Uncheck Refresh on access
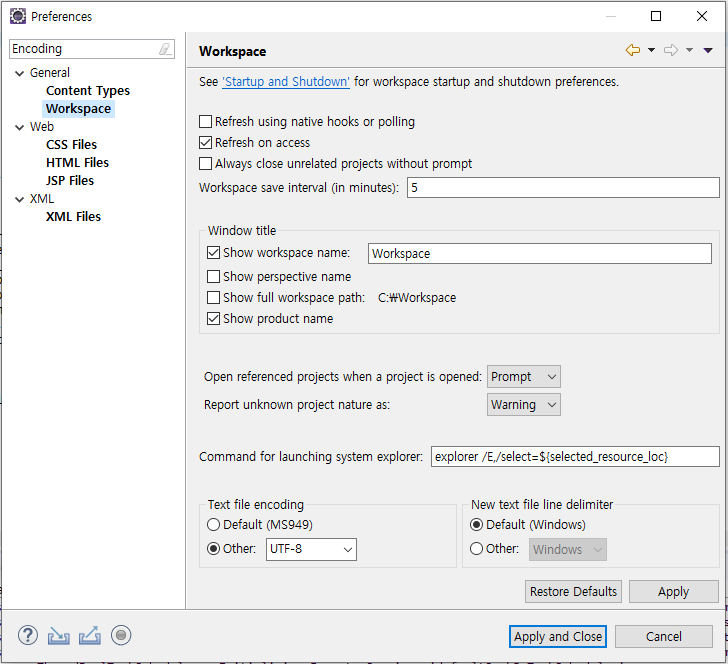Image resolution: width=728 pixels, height=664 pixels. 205,143
